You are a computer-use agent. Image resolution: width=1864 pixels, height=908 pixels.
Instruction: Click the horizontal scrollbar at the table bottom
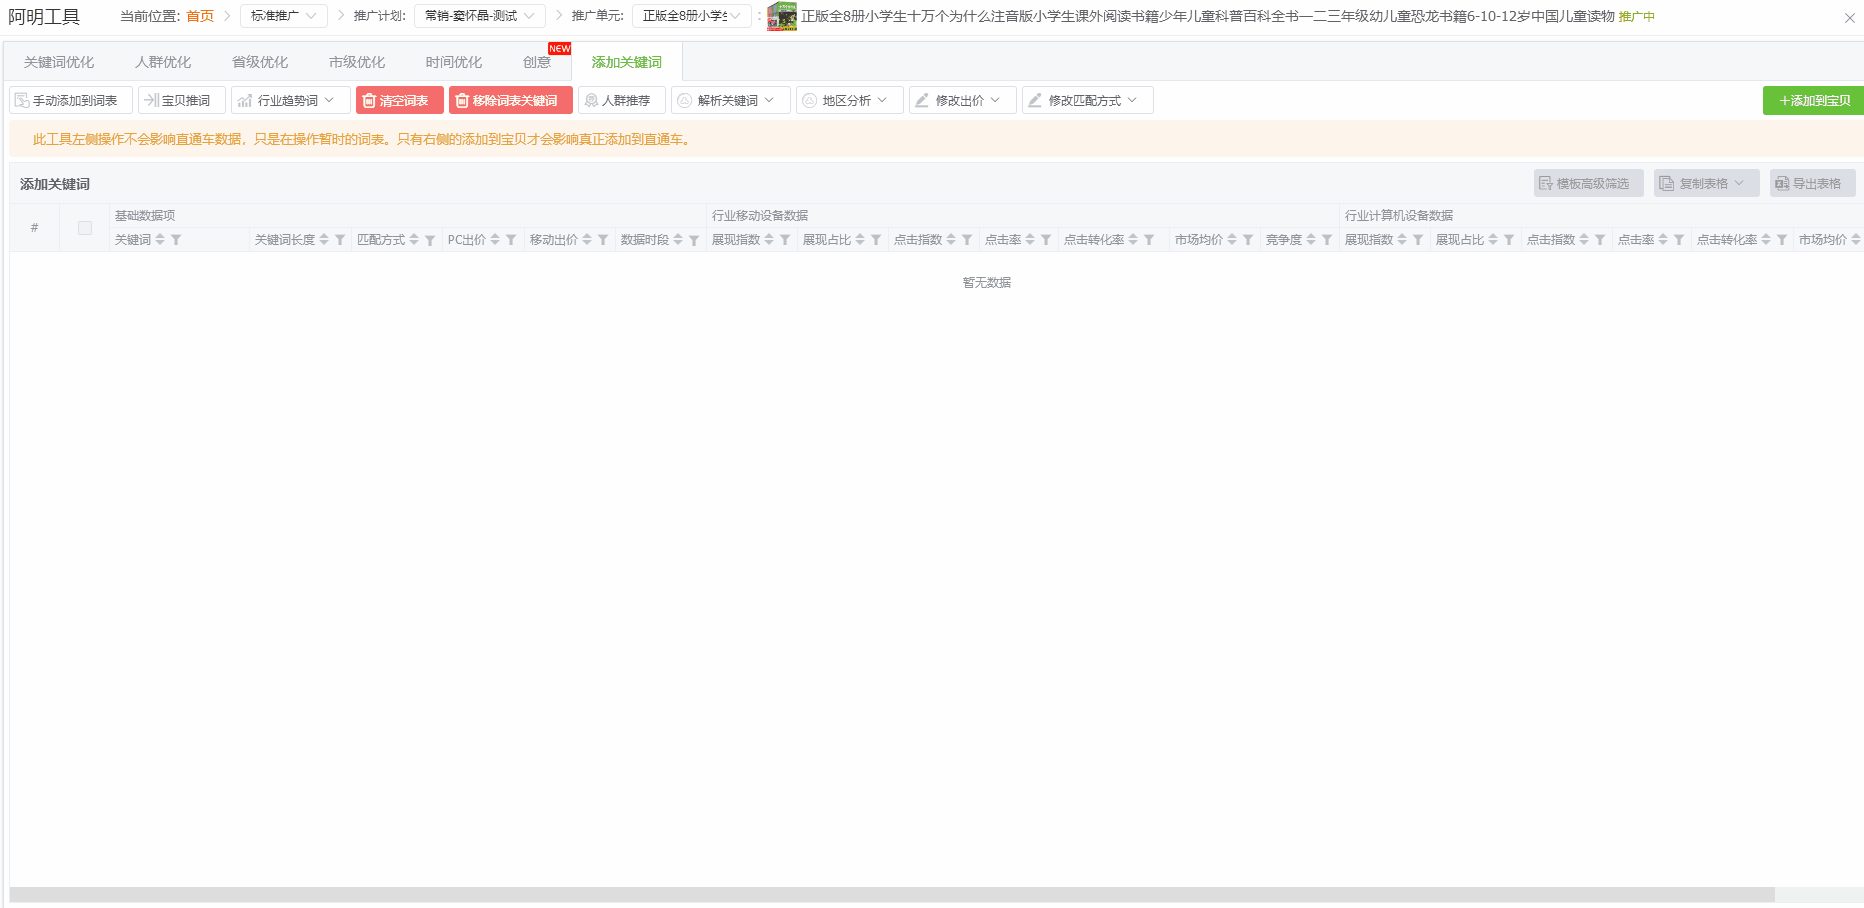[892, 894]
